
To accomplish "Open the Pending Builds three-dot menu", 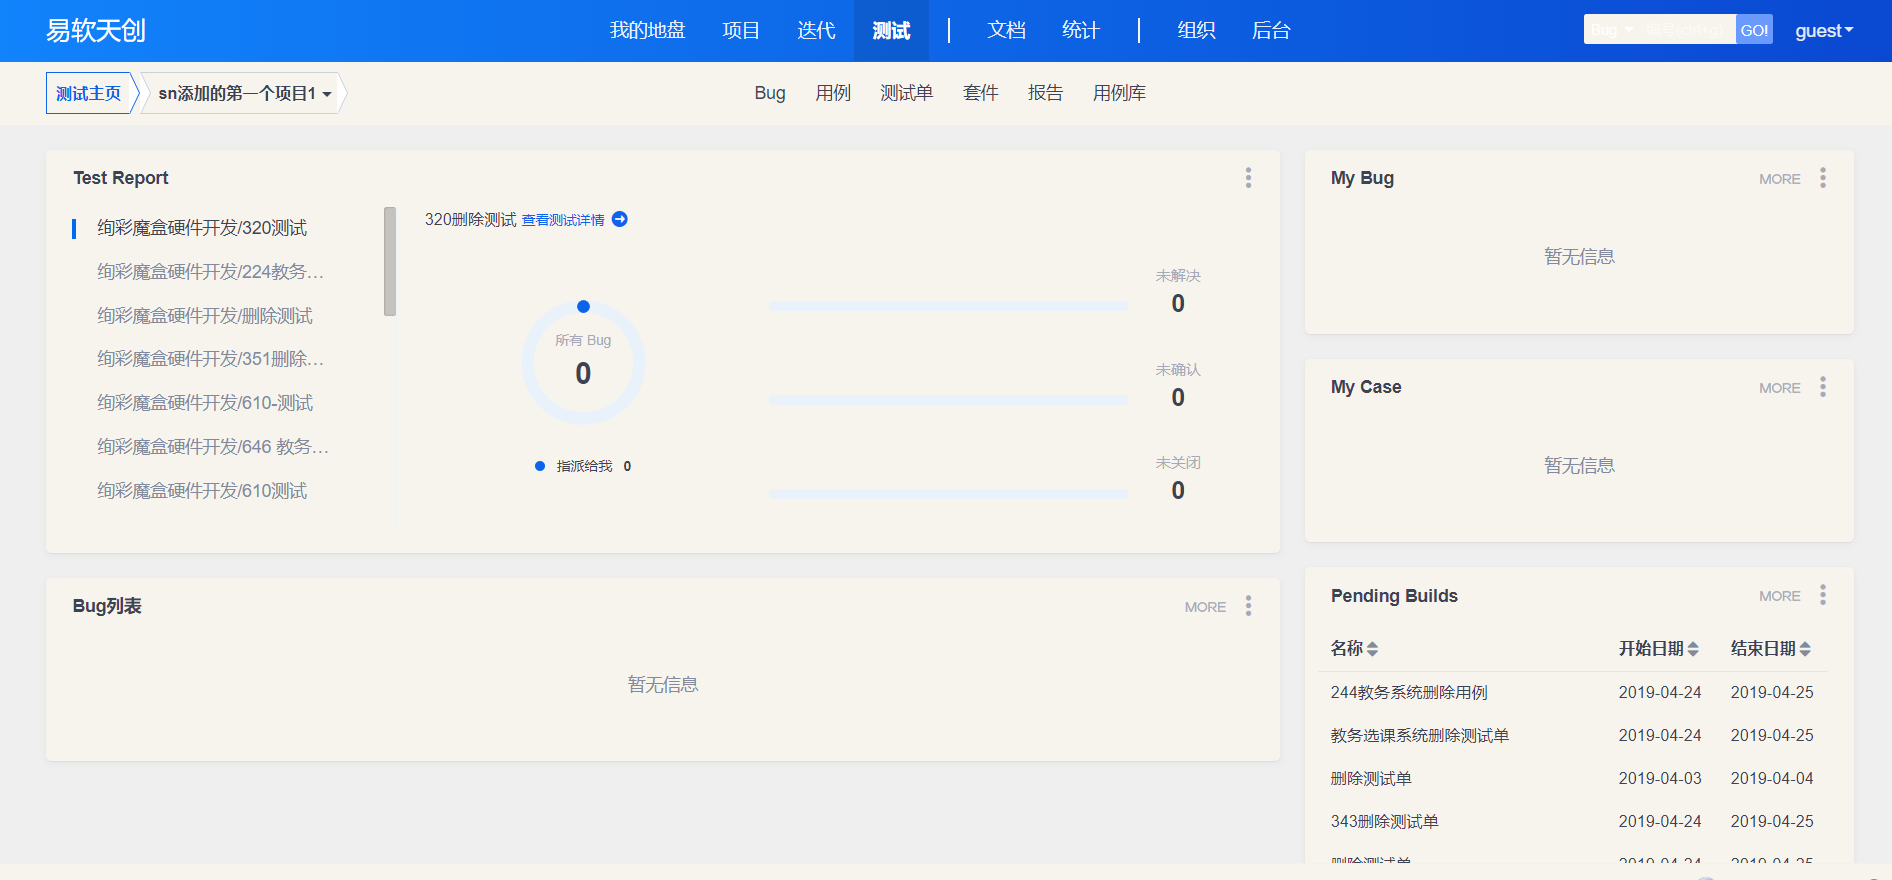I will pos(1823,596).
